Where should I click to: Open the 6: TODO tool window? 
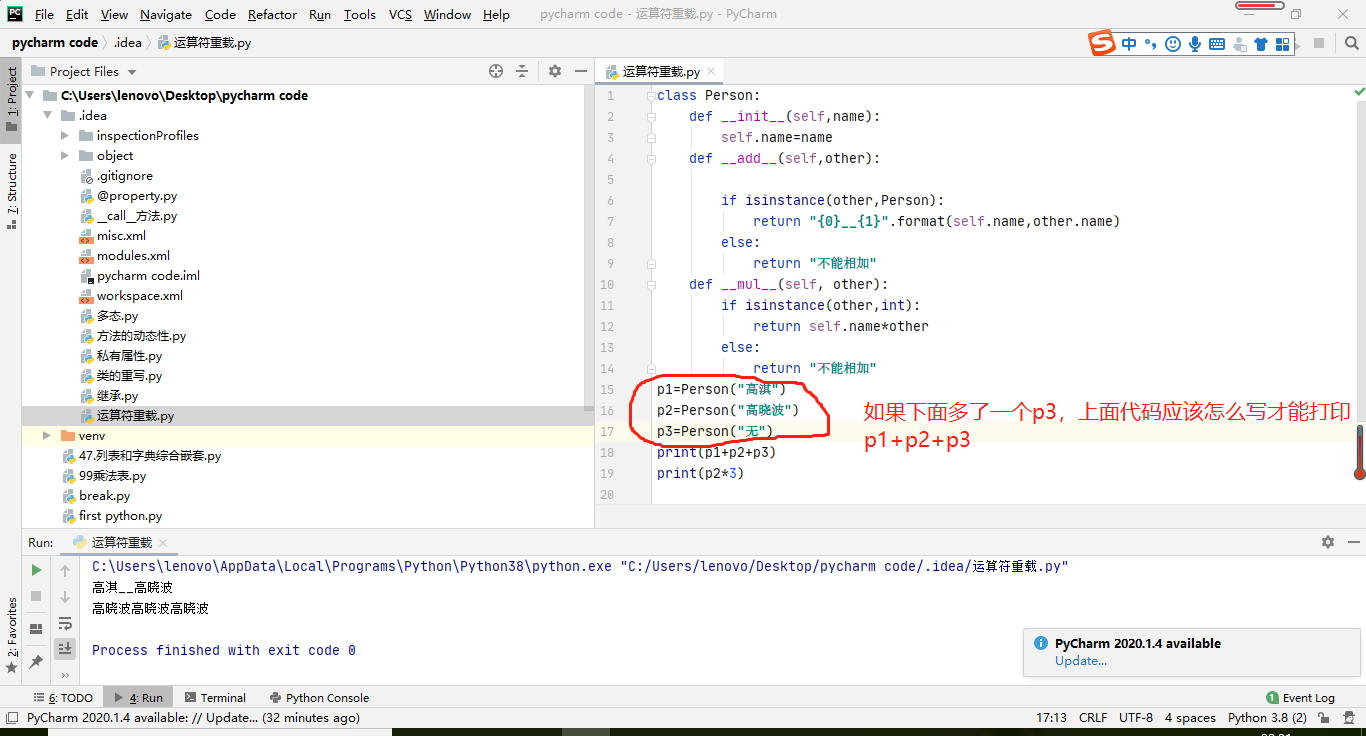click(63, 697)
